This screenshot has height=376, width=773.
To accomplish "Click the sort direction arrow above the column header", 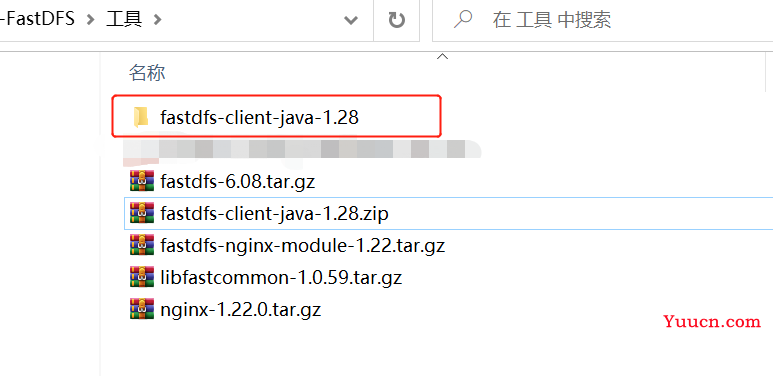I will (442, 57).
